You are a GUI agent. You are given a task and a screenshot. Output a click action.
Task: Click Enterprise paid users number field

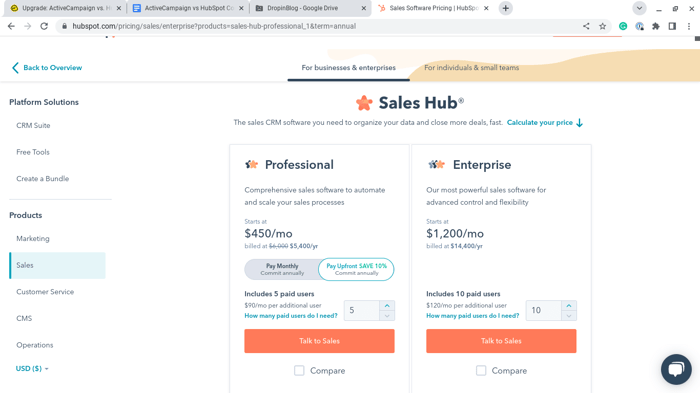click(543, 310)
